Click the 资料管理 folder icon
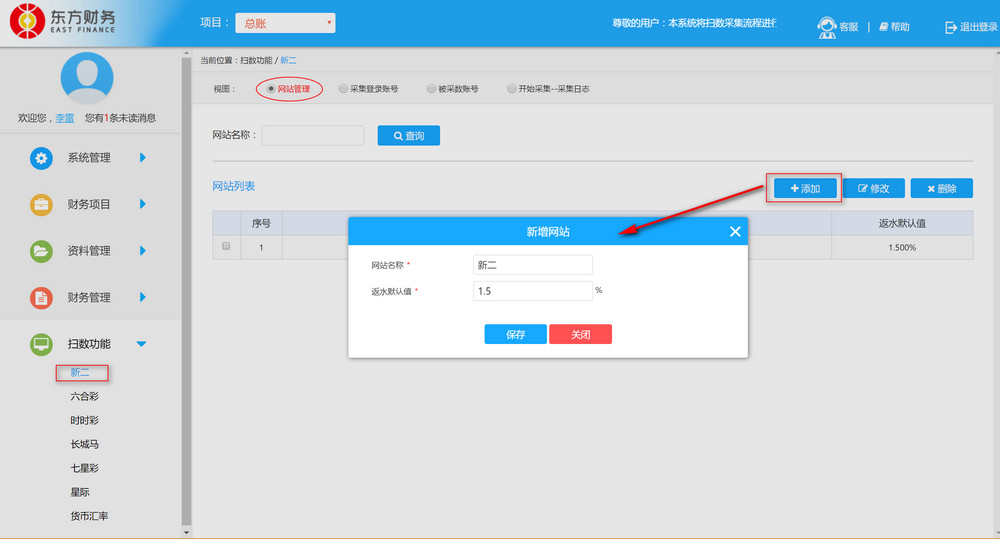Image resolution: width=1000 pixels, height=539 pixels. click(41, 251)
